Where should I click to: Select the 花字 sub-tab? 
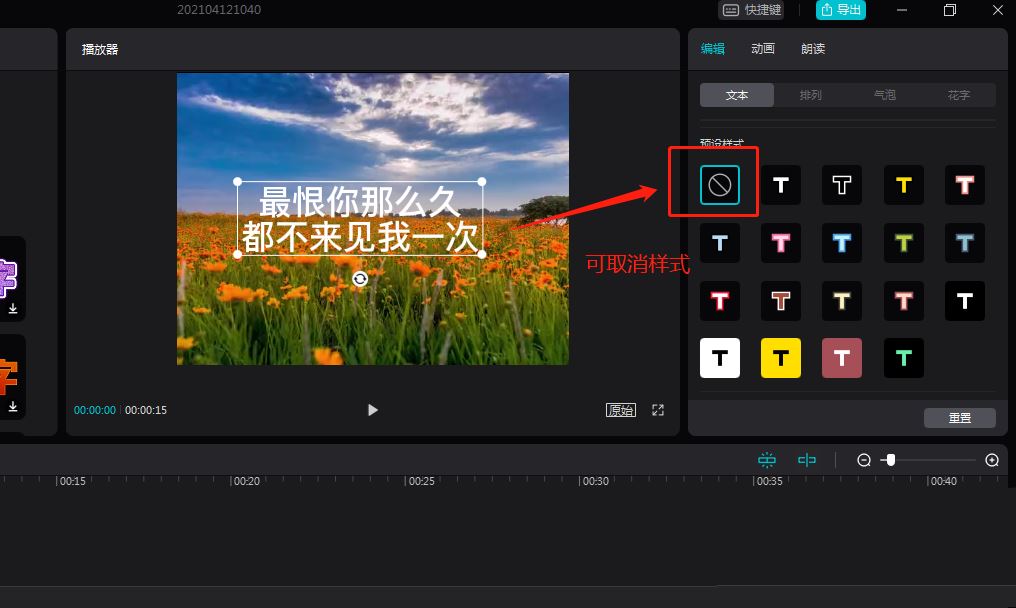(x=958, y=95)
